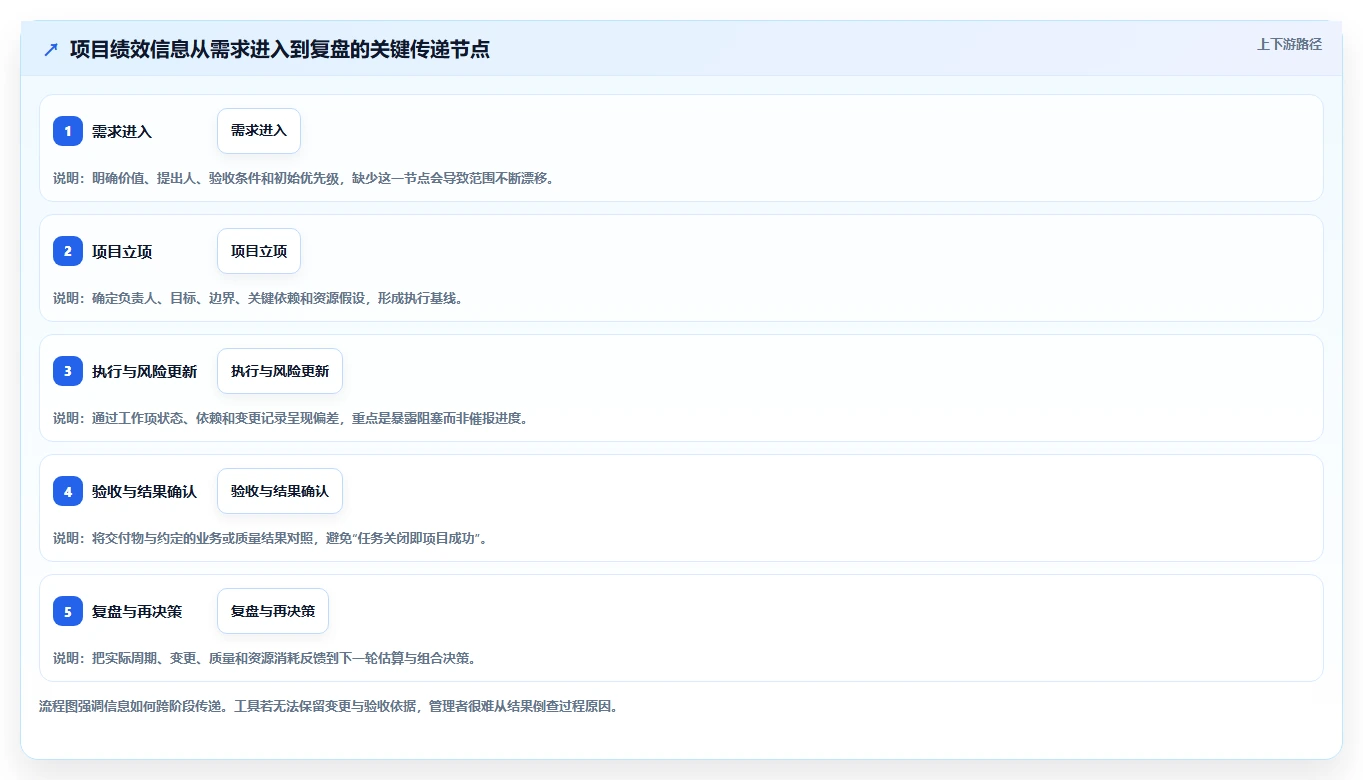Click the step 3 number badge
This screenshot has width=1363, height=780.
click(68, 371)
